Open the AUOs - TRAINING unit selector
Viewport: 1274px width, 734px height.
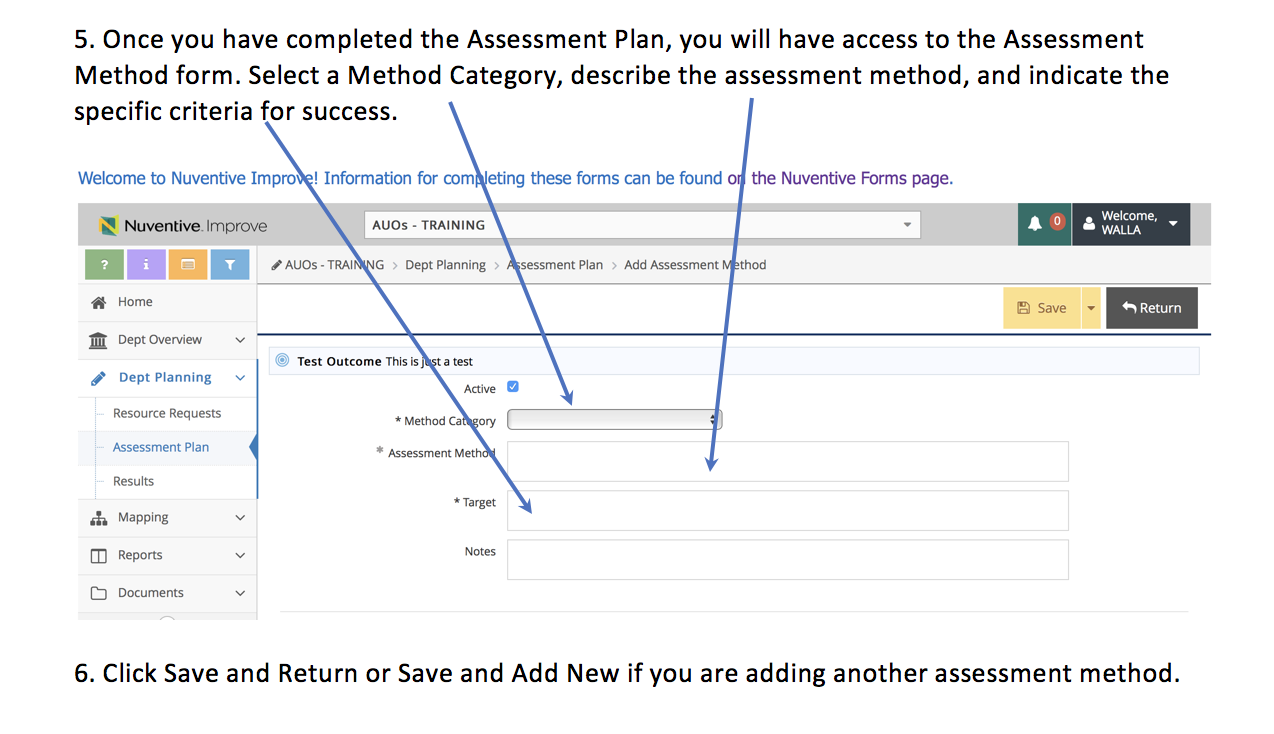point(641,225)
